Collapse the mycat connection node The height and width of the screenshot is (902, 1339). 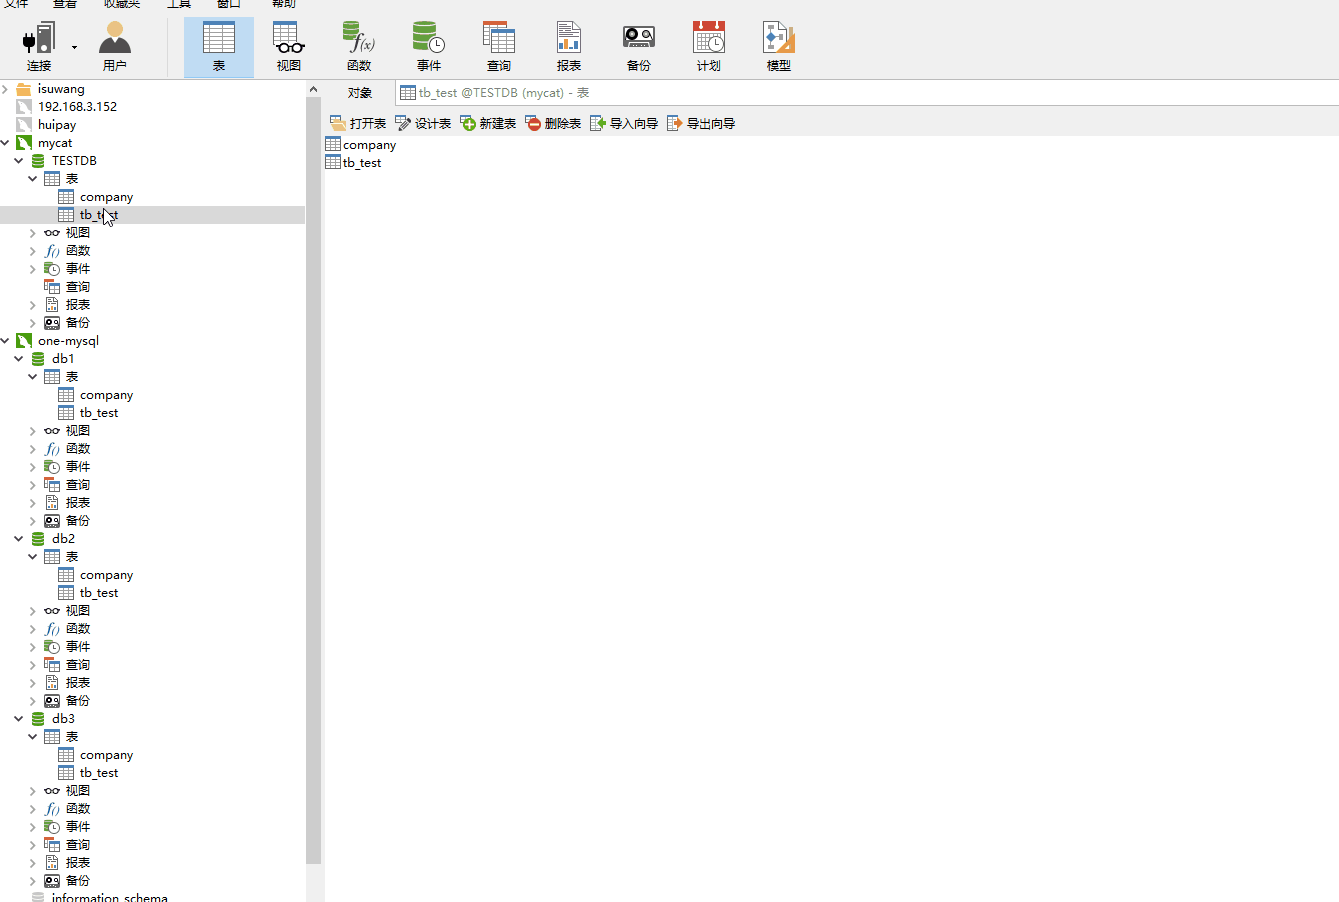pos(6,143)
